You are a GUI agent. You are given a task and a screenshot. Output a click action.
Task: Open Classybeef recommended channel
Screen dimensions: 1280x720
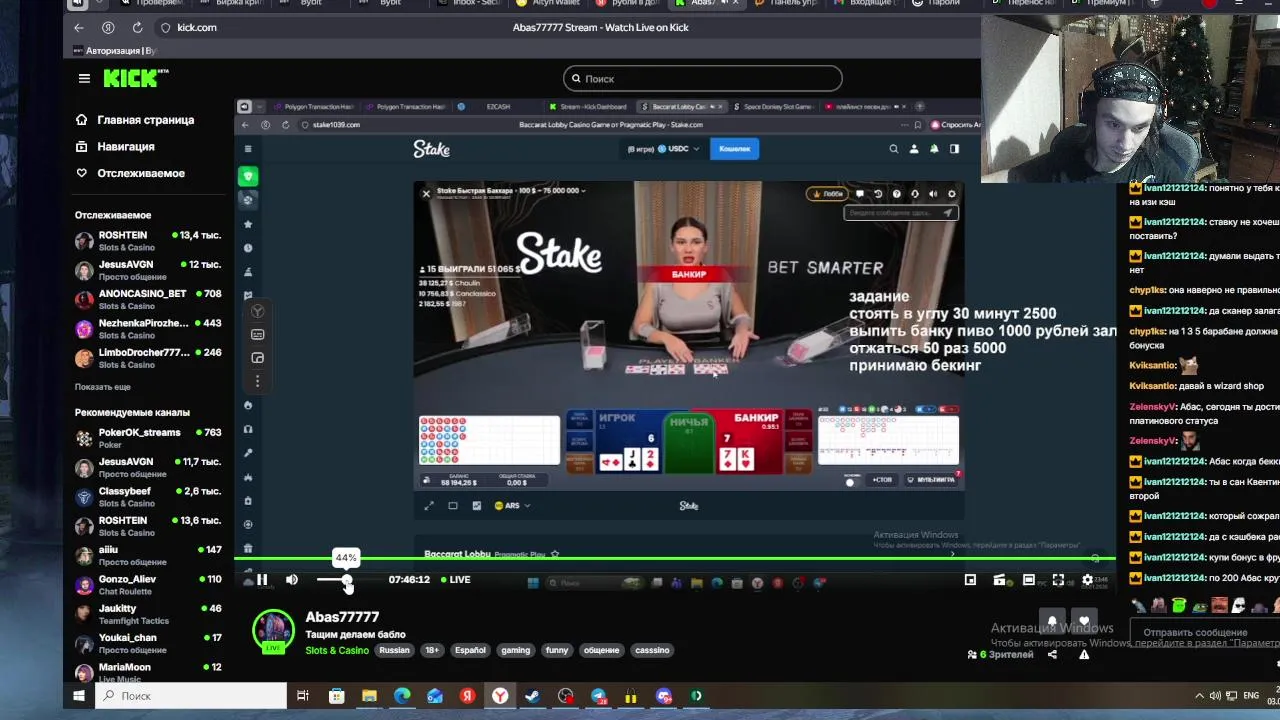pyautogui.click(x=148, y=497)
